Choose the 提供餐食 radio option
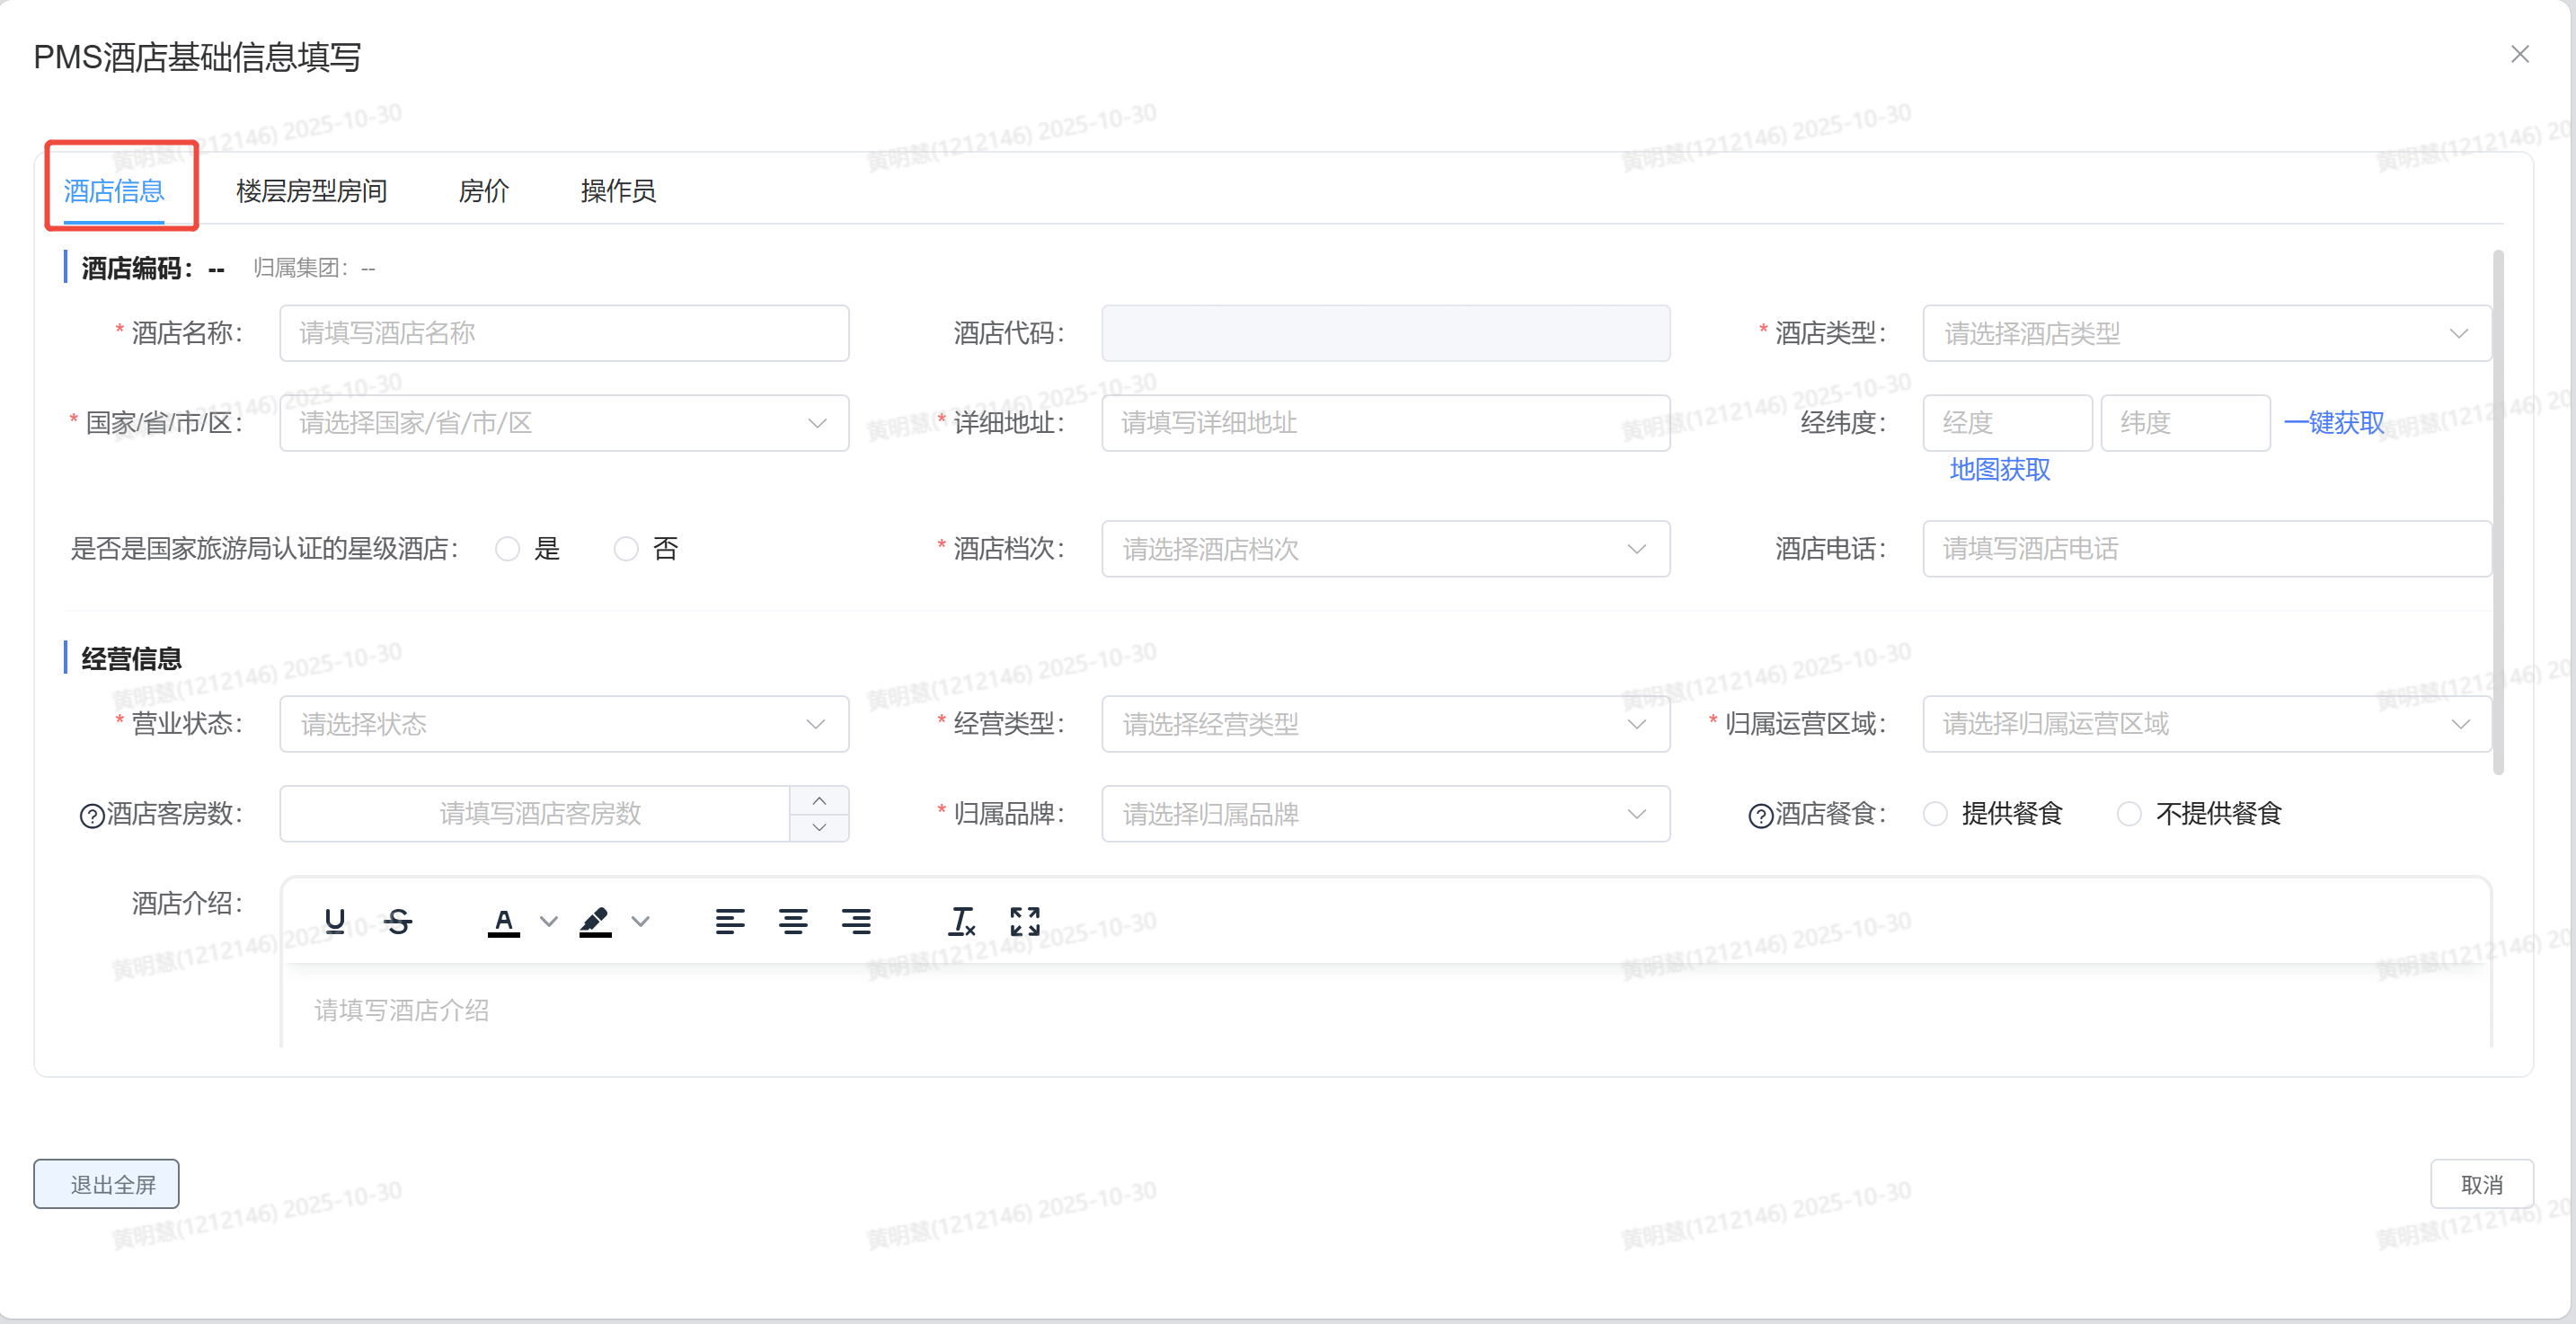 click(1936, 814)
